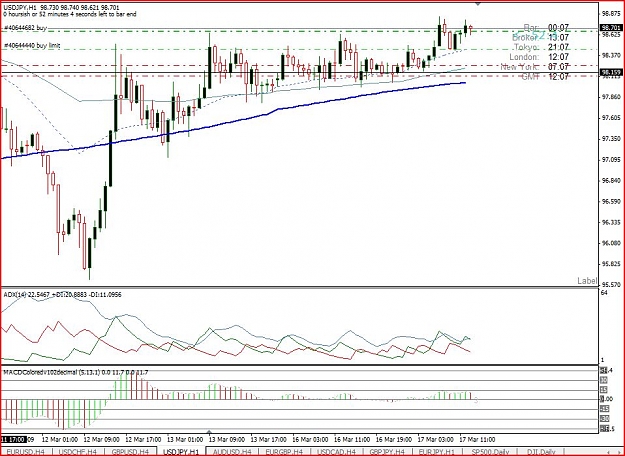
Task: Click the 98.875 price axis value
Action: click(611, 14)
